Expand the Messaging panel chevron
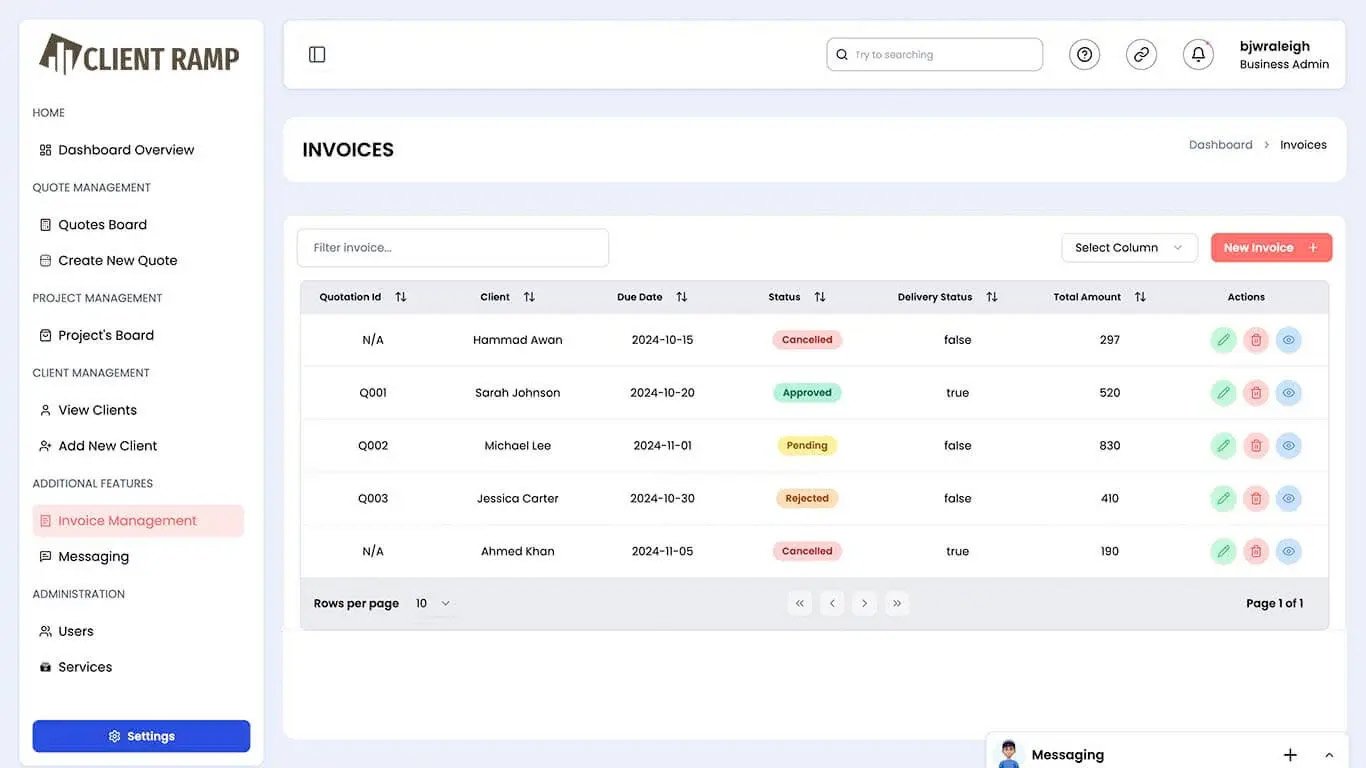 (x=1329, y=755)
